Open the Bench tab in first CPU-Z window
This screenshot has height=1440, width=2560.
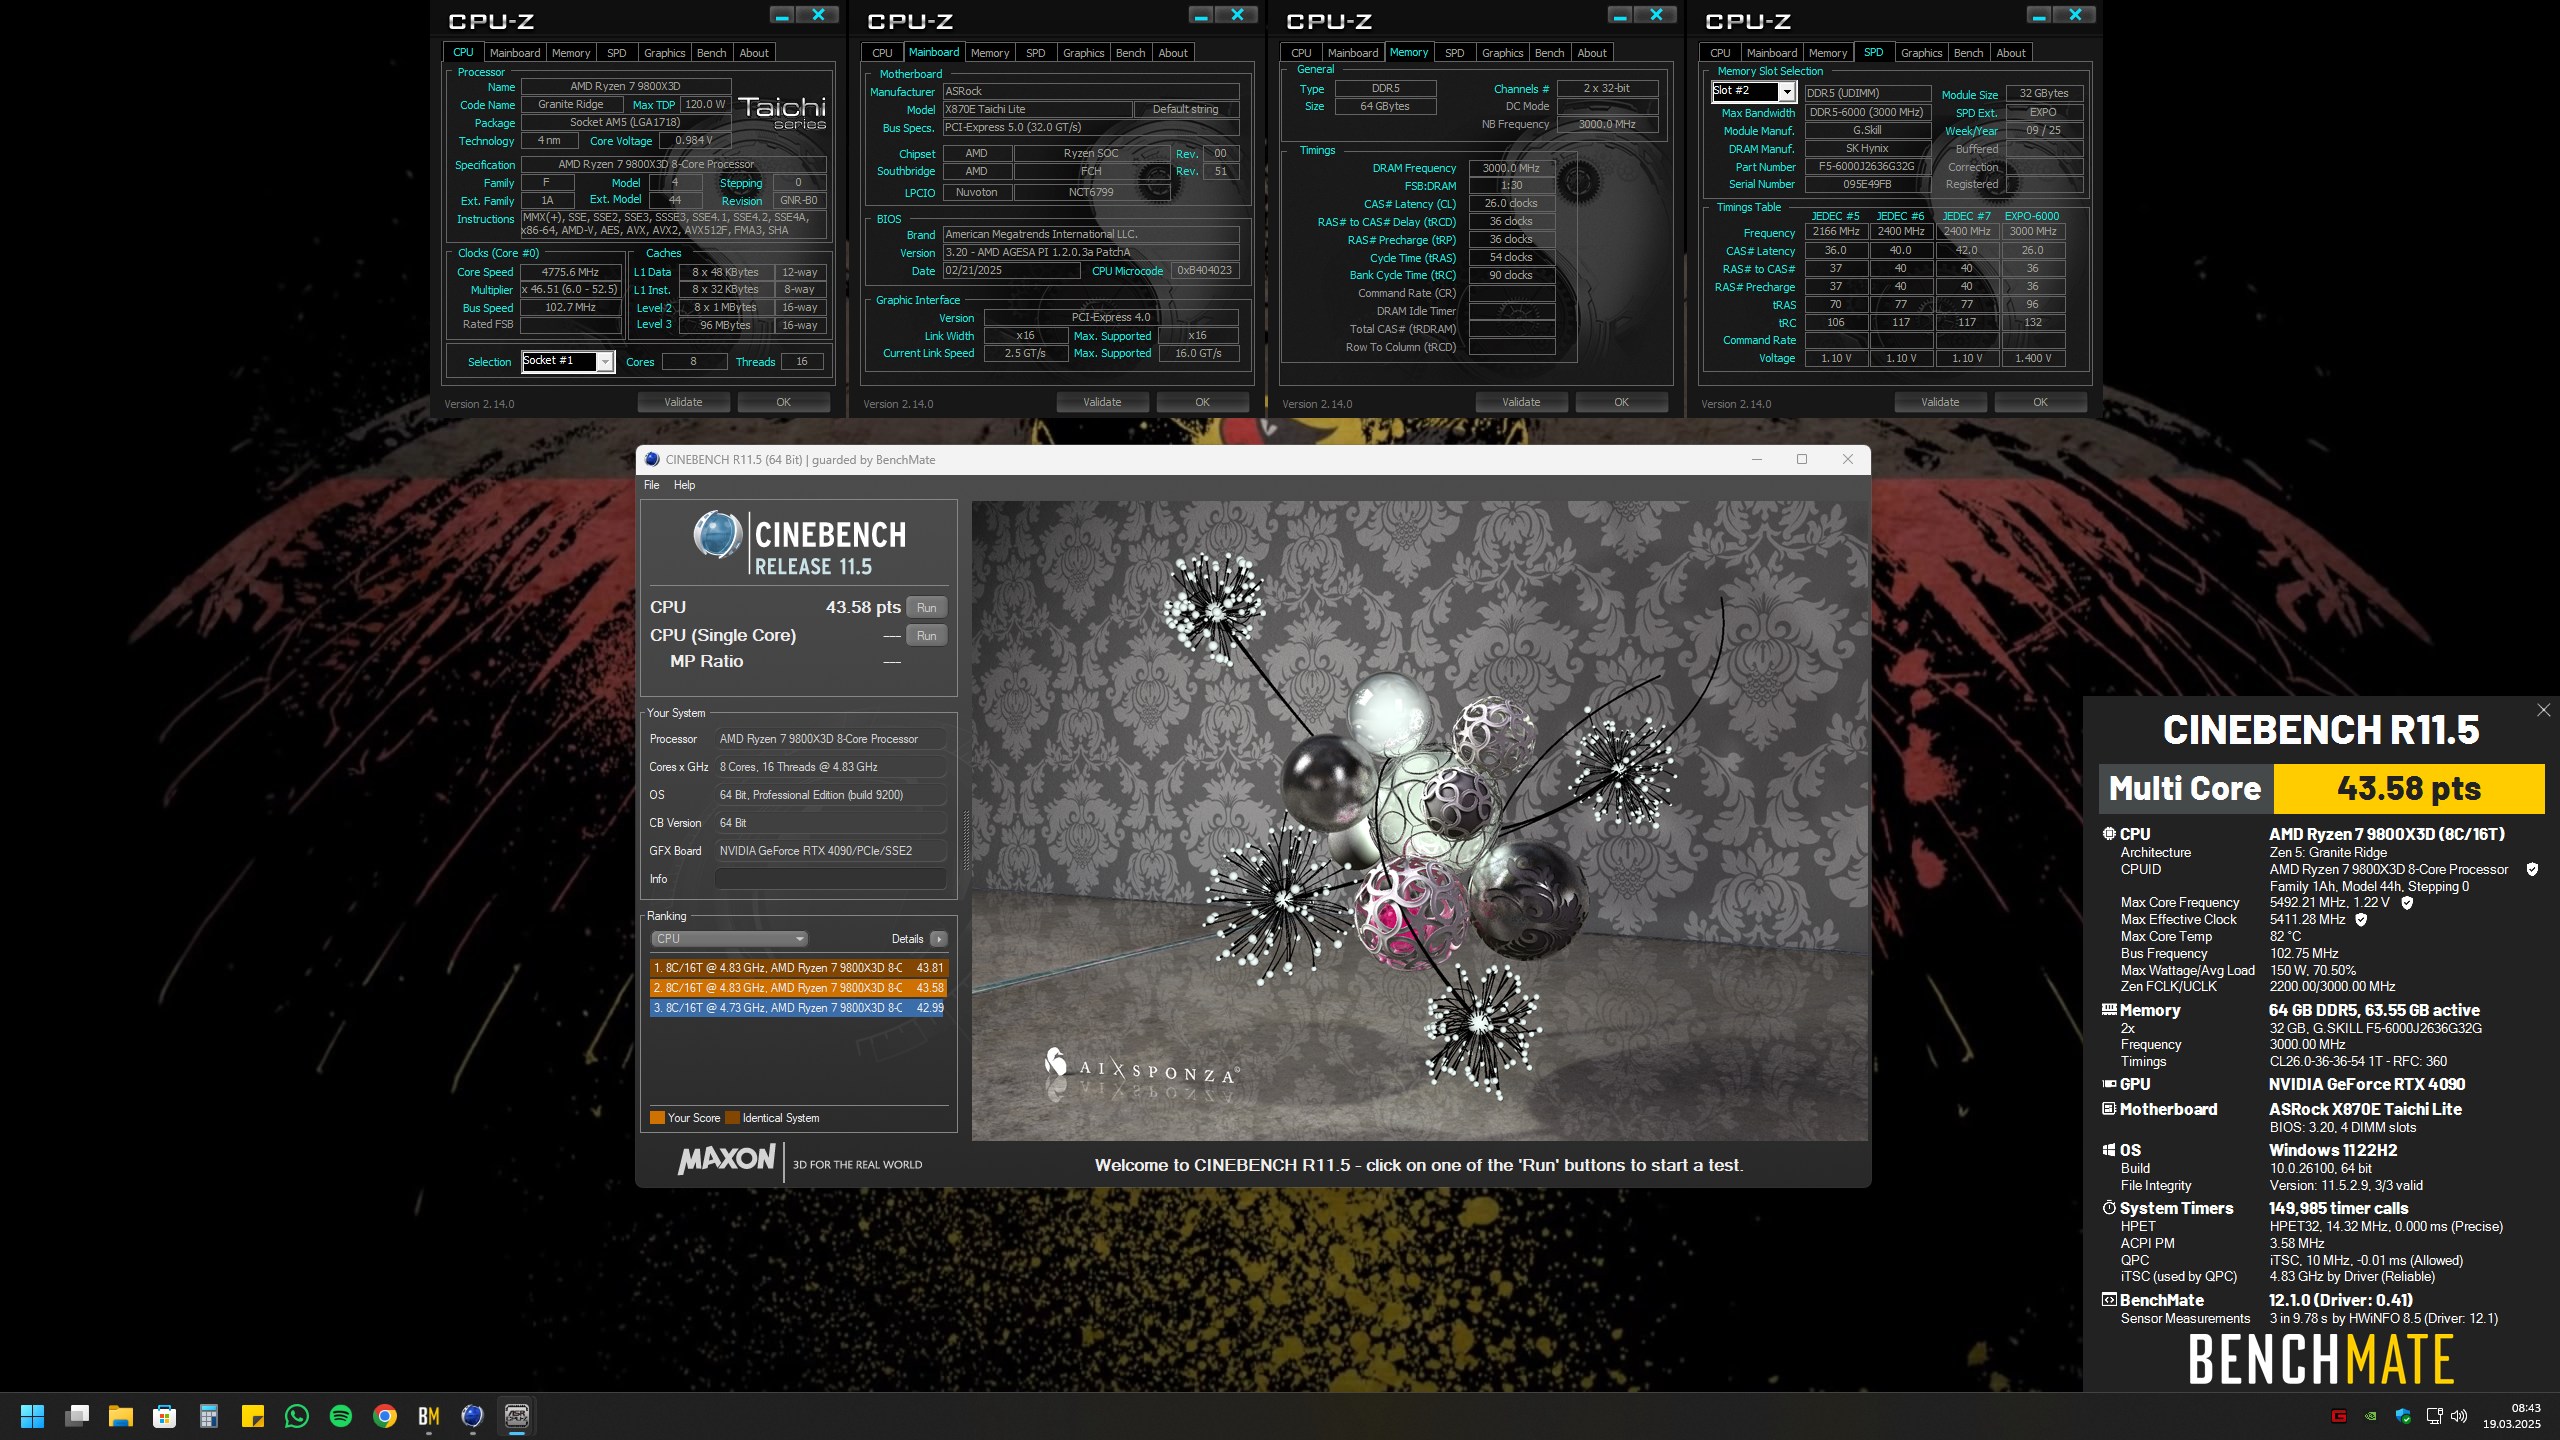(x=711, y=53)
